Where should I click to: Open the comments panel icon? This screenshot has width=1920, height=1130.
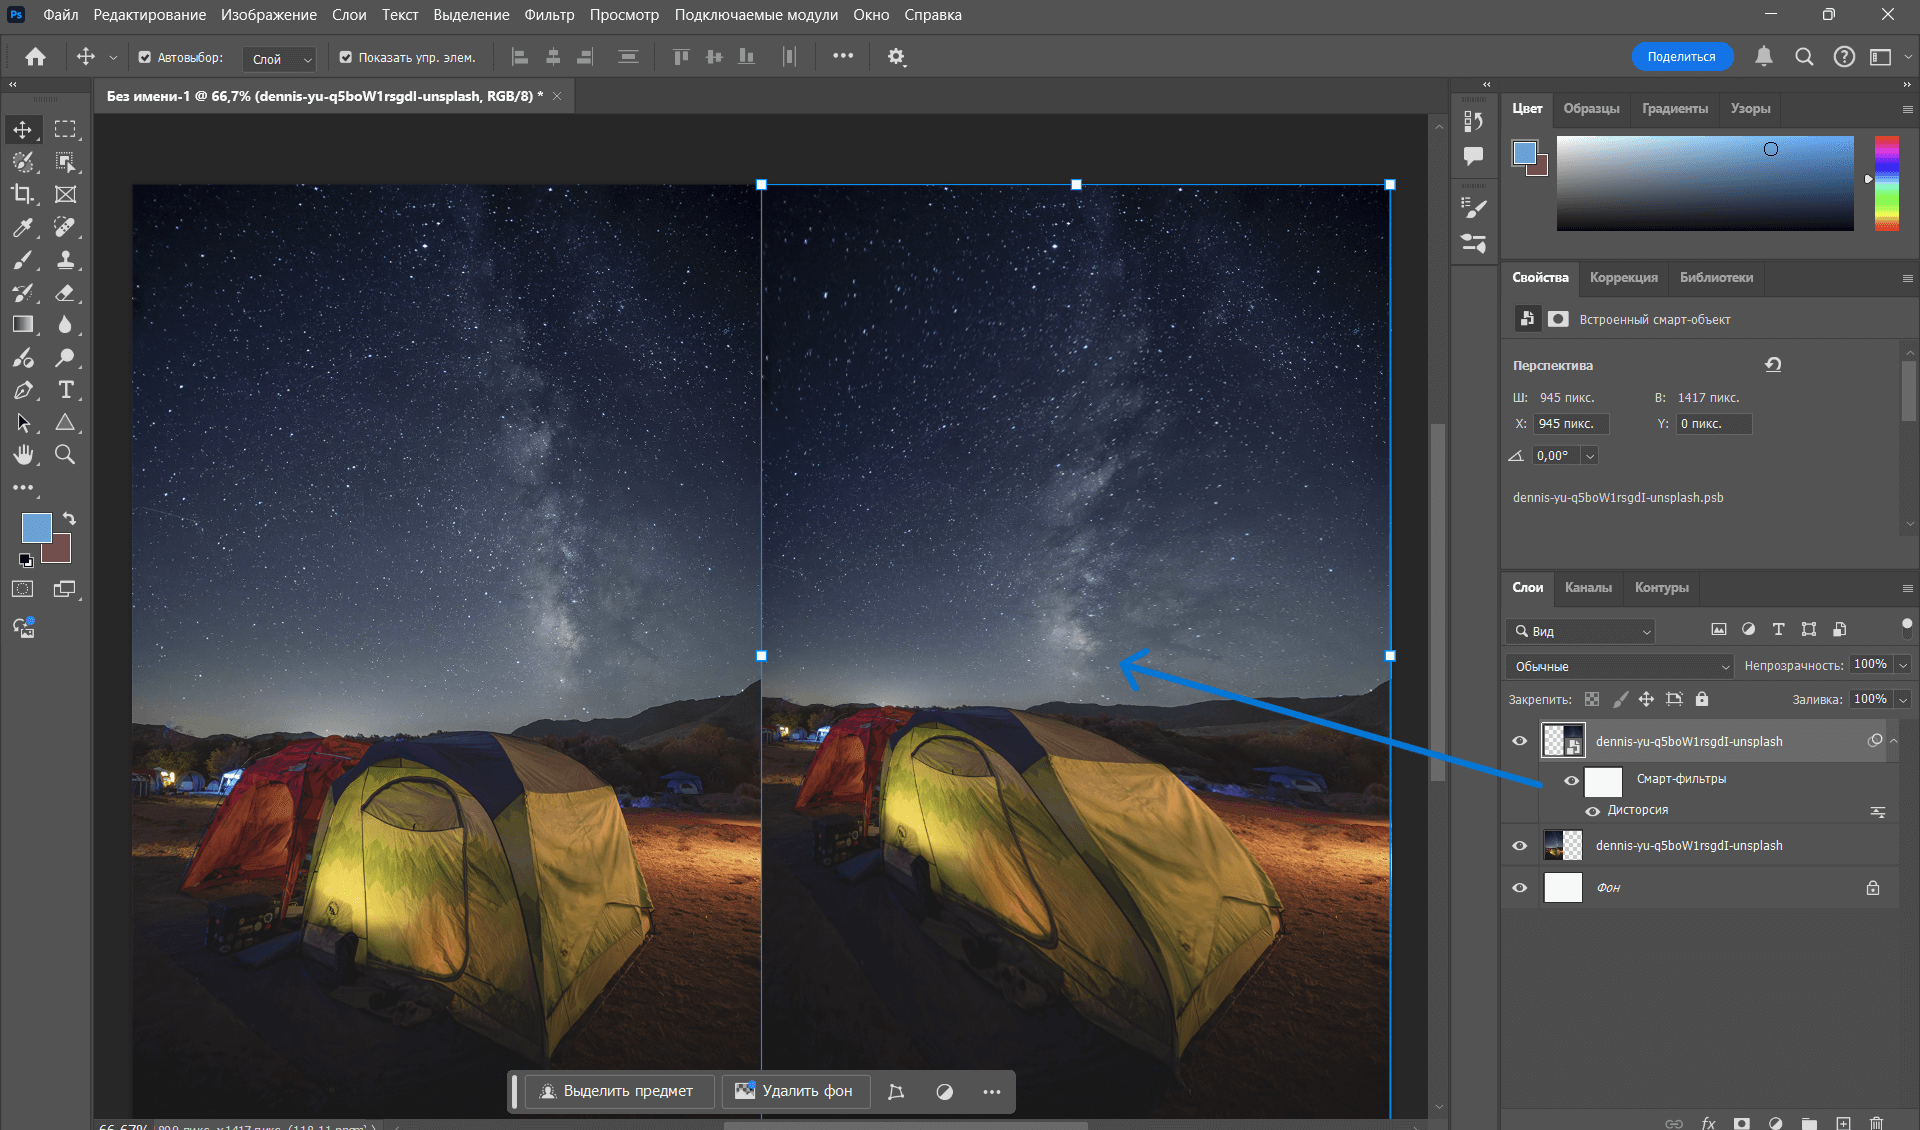[1473, 156]
